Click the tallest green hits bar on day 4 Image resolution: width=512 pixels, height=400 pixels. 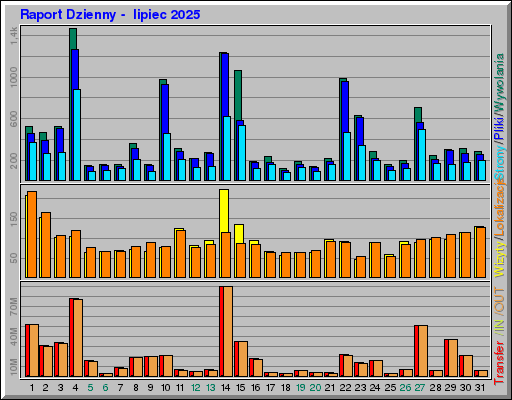(x=73, y=39)
